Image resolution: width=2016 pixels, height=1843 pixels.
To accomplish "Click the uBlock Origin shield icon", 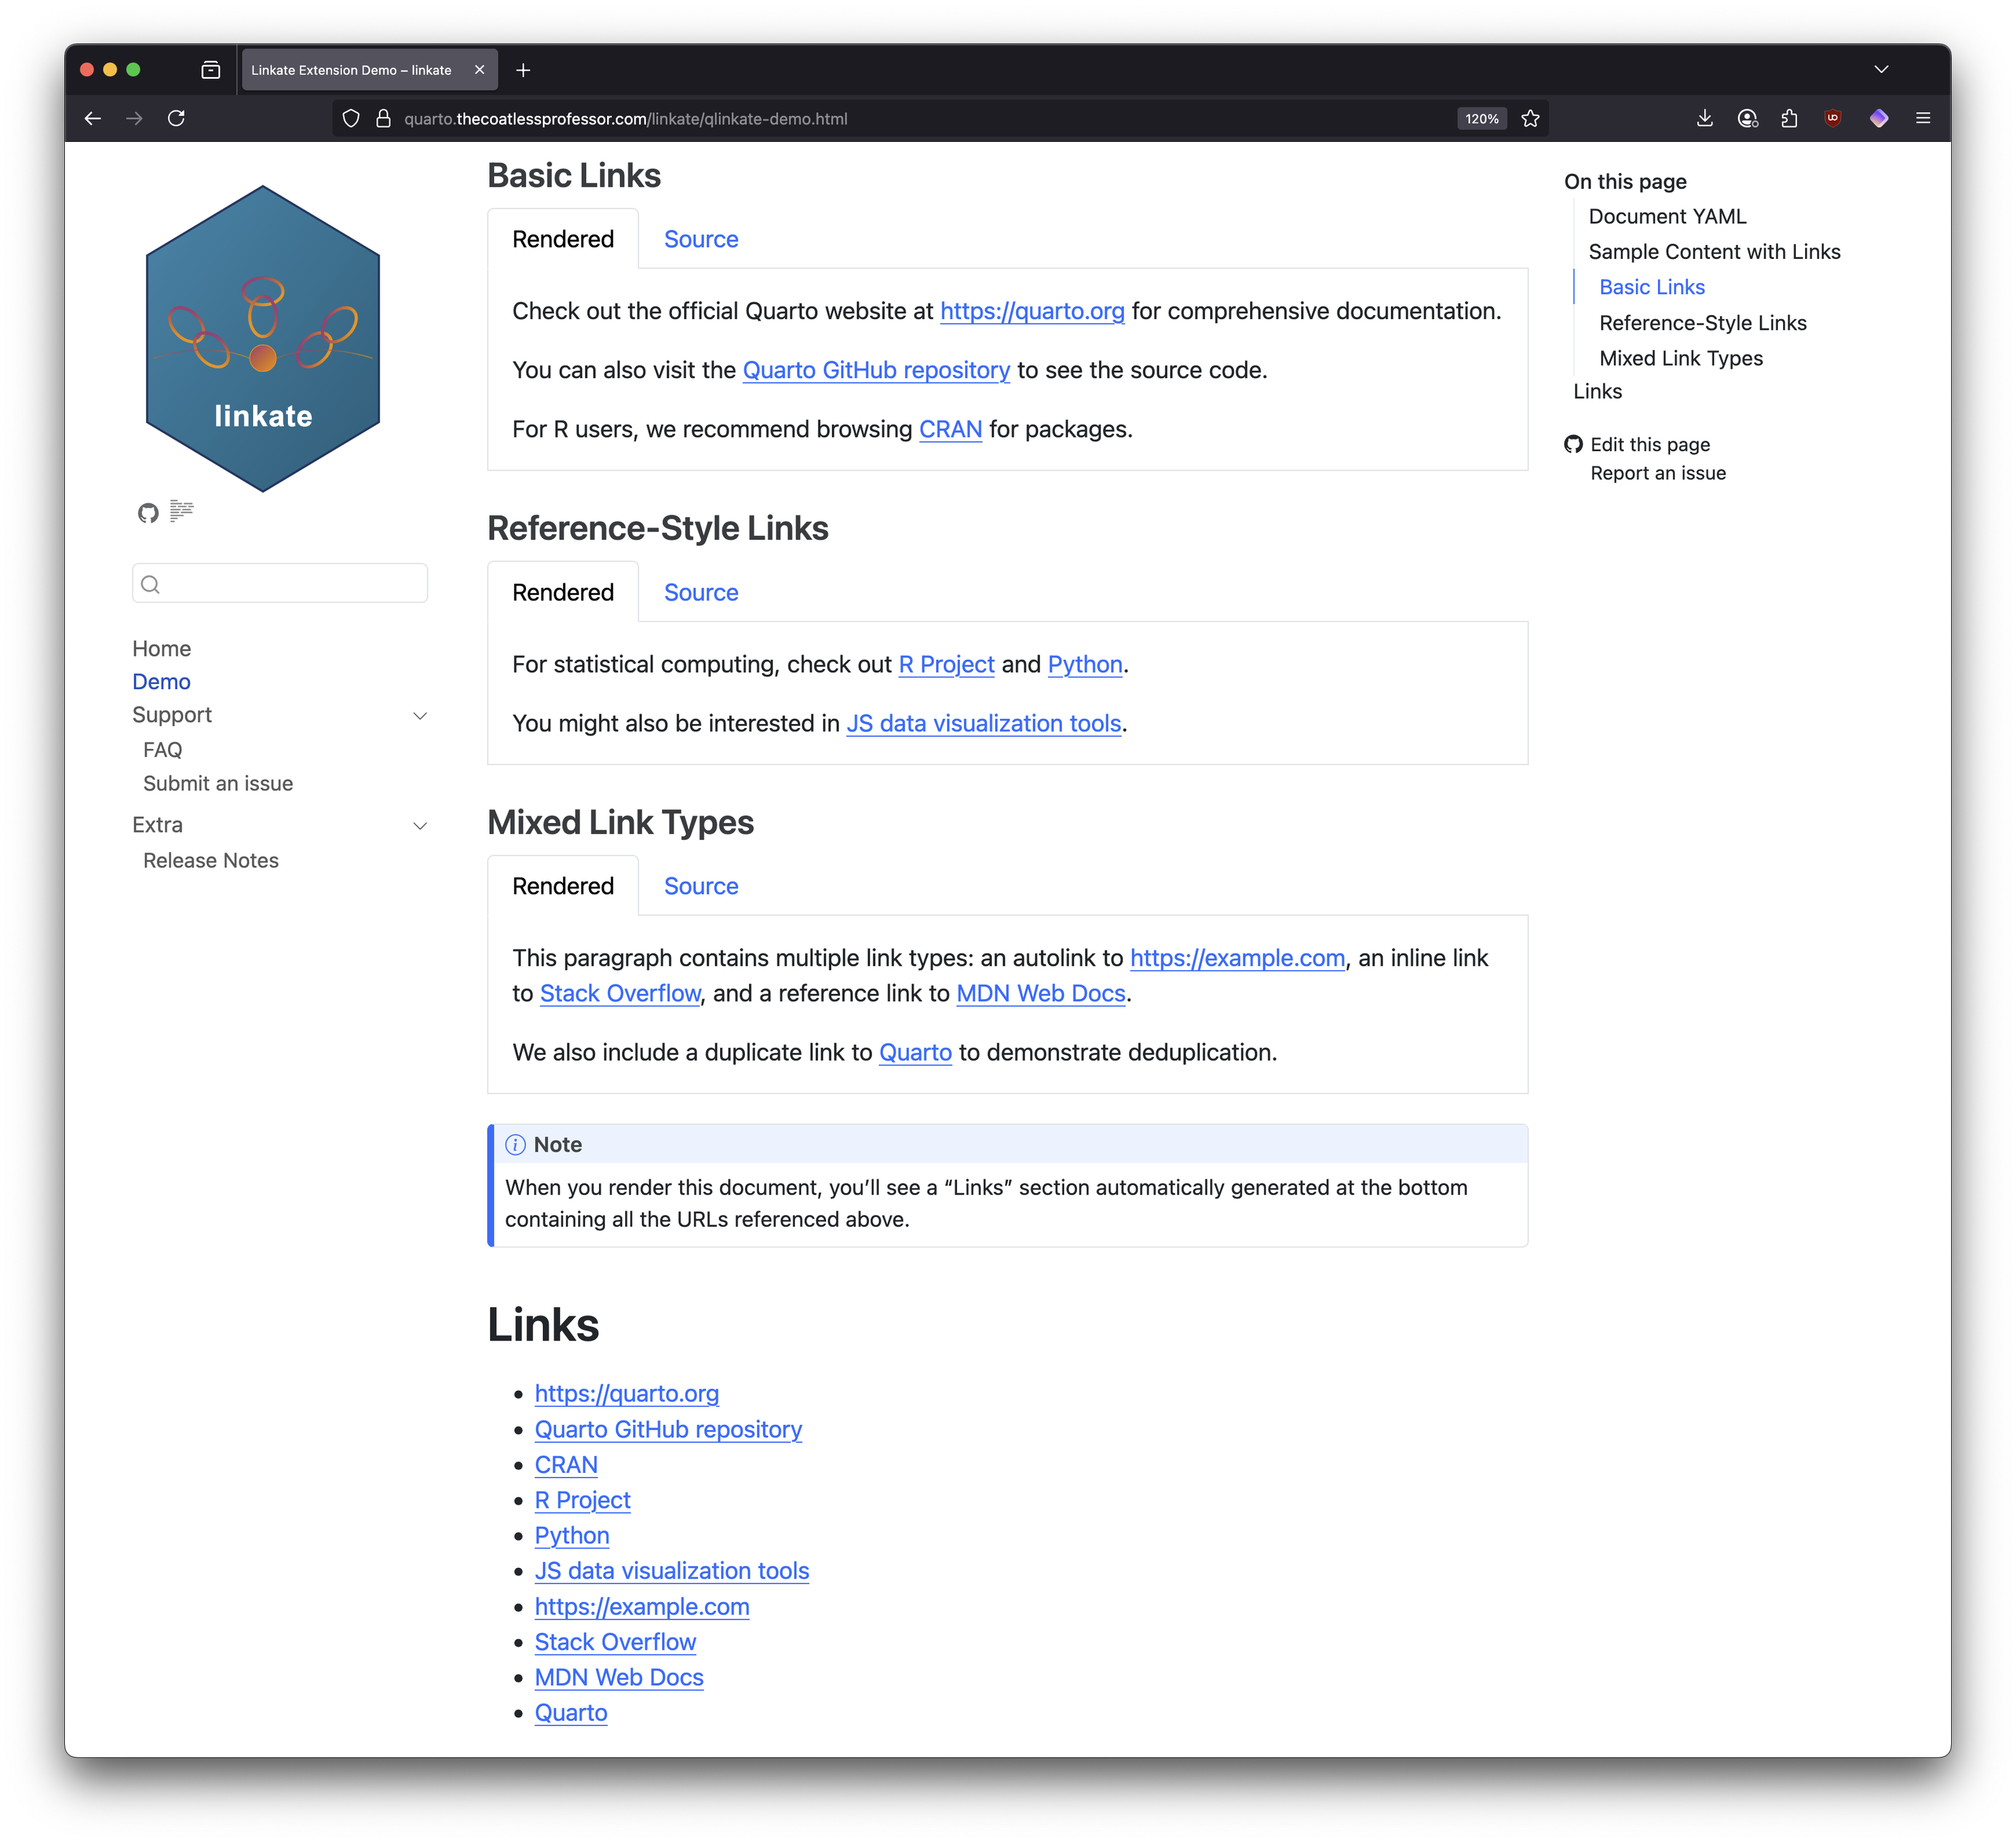I will click(1832, 118).
